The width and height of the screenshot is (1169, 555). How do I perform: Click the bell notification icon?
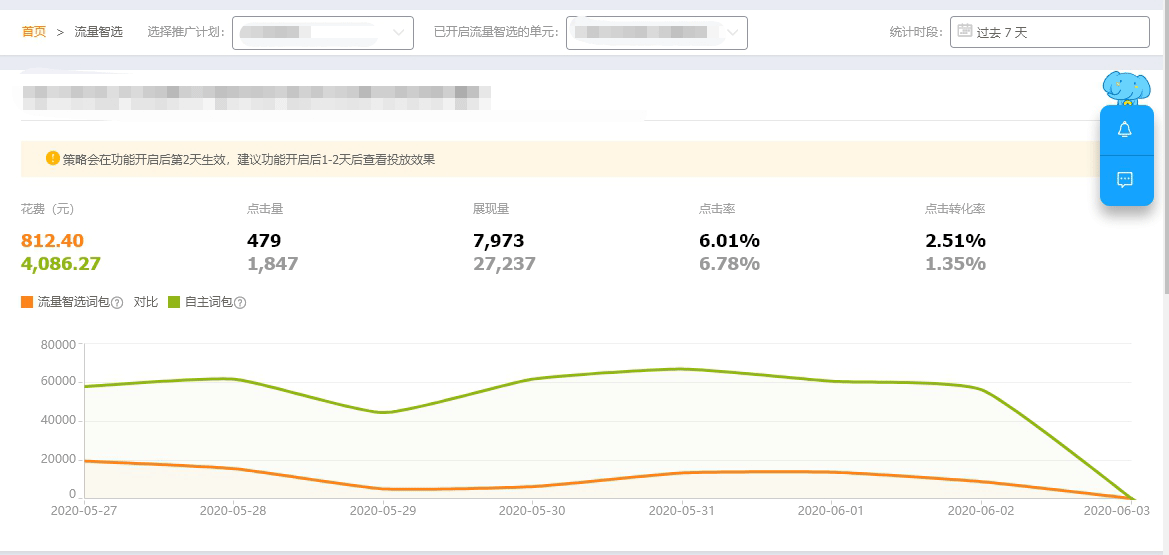[x=1125, y=130]
